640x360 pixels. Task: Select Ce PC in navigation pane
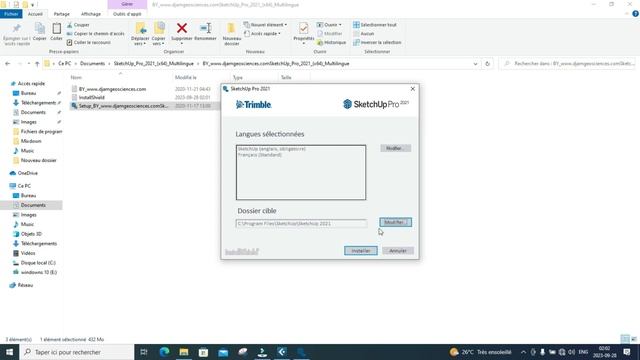click(24, 186)
